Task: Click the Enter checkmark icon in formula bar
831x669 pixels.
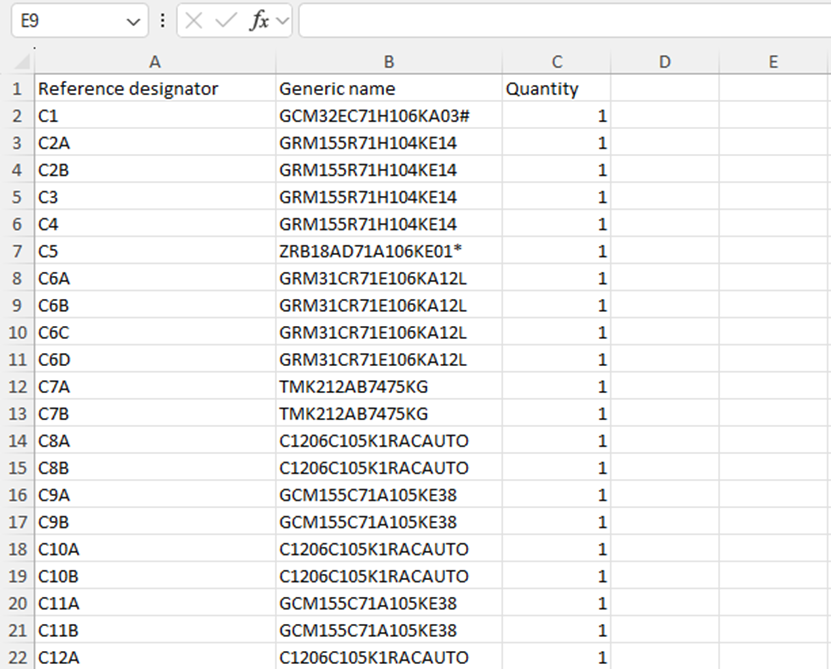Action: [225, 21]
